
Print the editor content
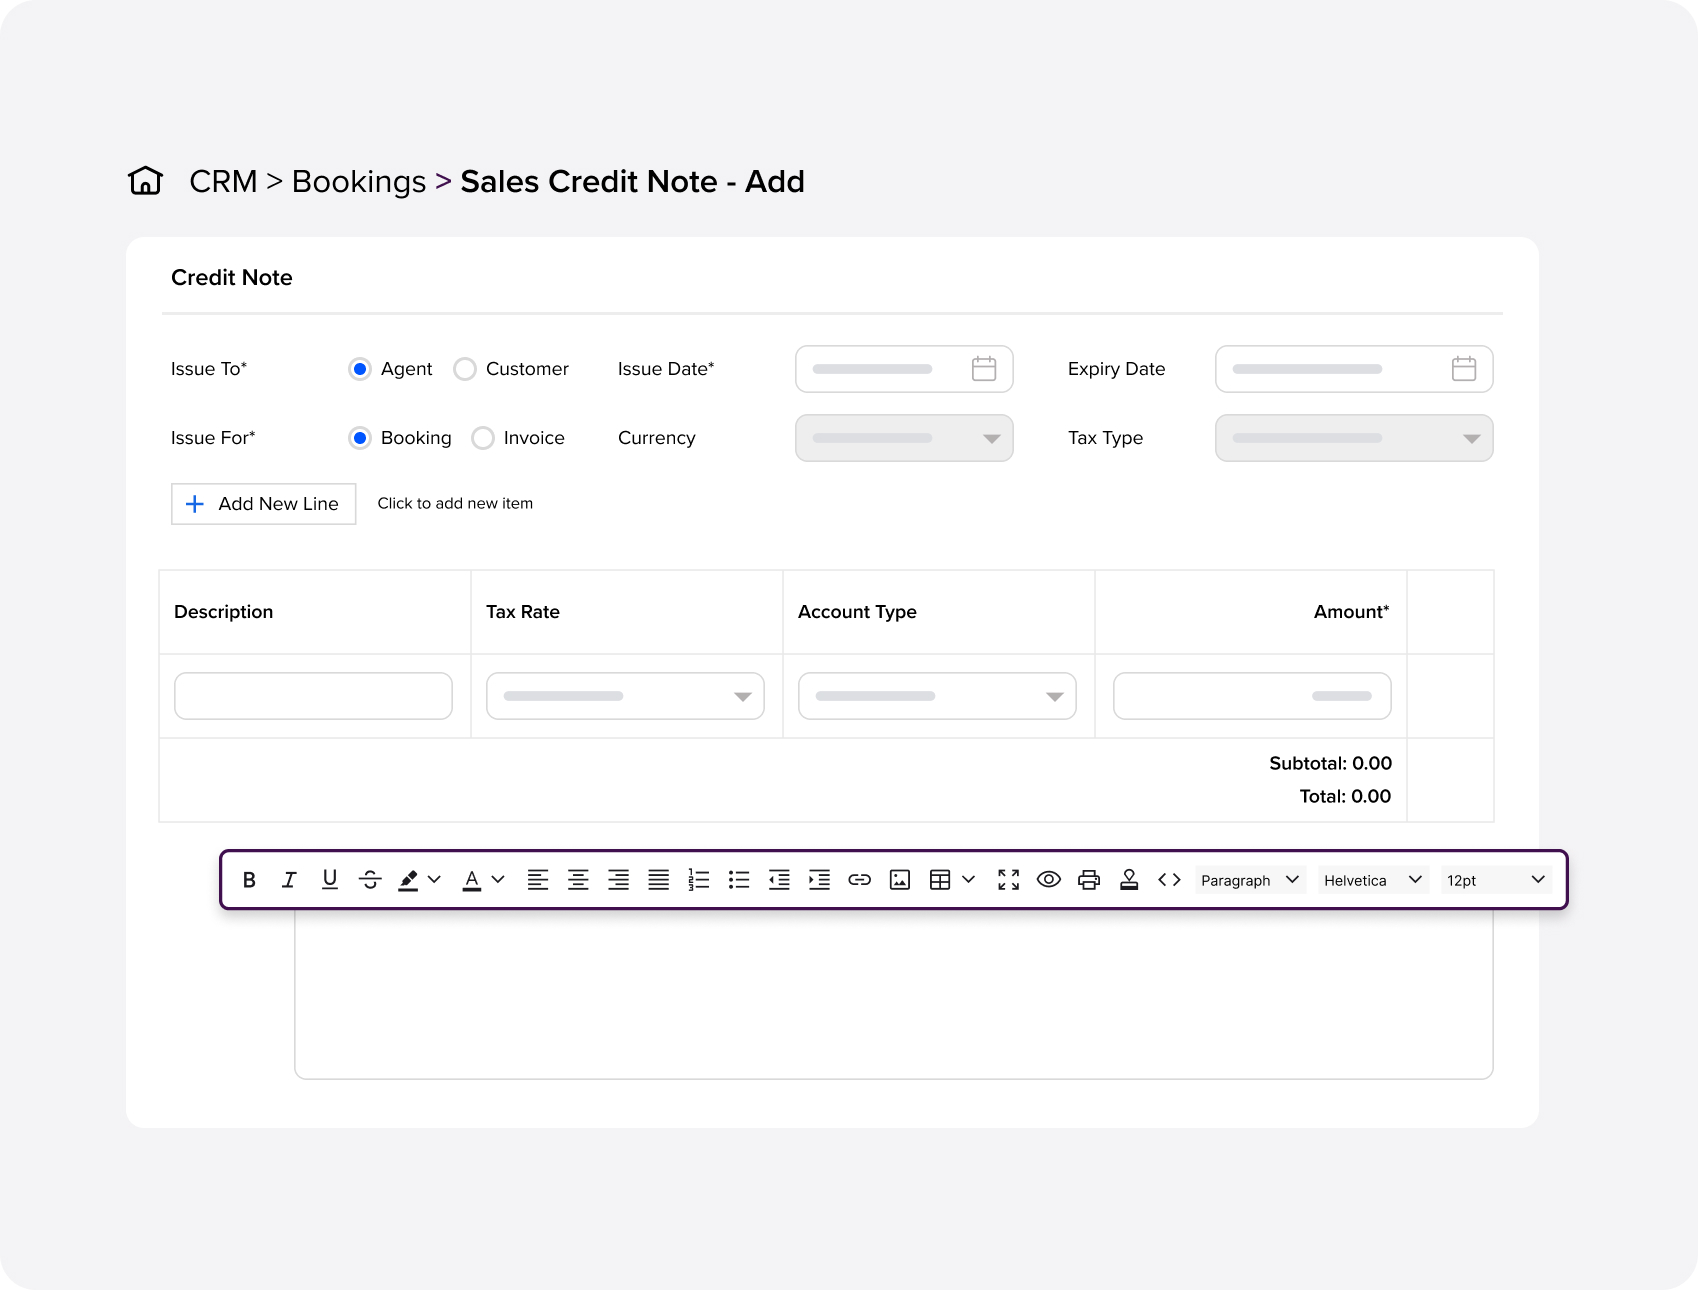click(1089, 880)
